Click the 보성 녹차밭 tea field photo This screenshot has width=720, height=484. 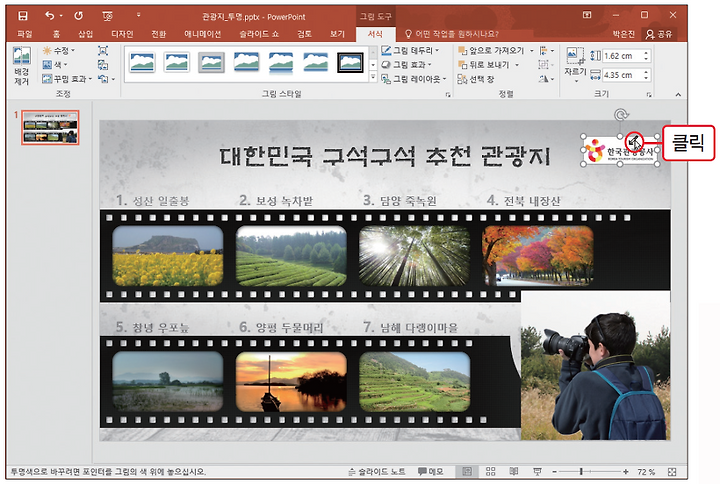coord(291,256)
